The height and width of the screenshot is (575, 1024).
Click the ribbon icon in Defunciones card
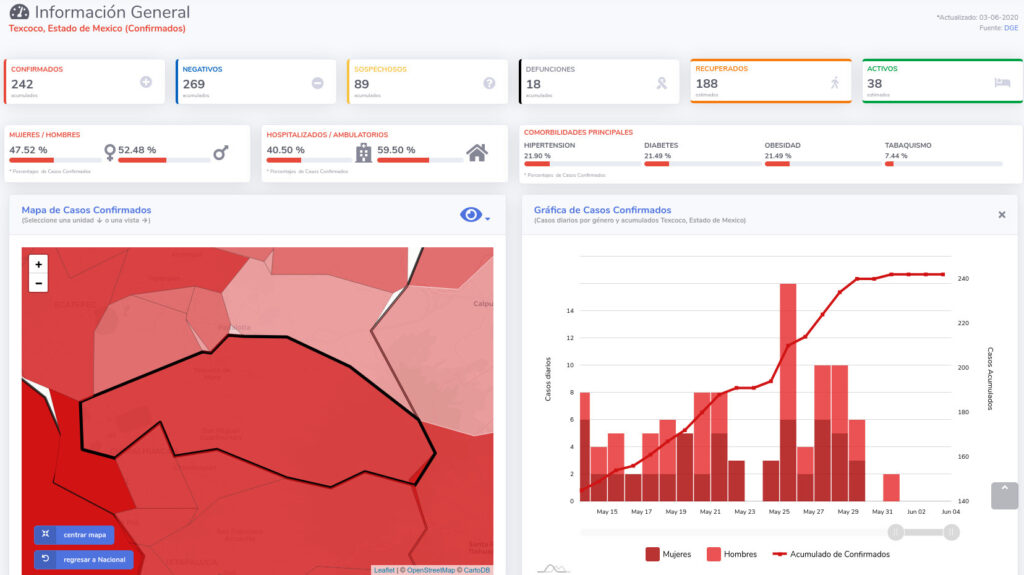tap(661, 84)
